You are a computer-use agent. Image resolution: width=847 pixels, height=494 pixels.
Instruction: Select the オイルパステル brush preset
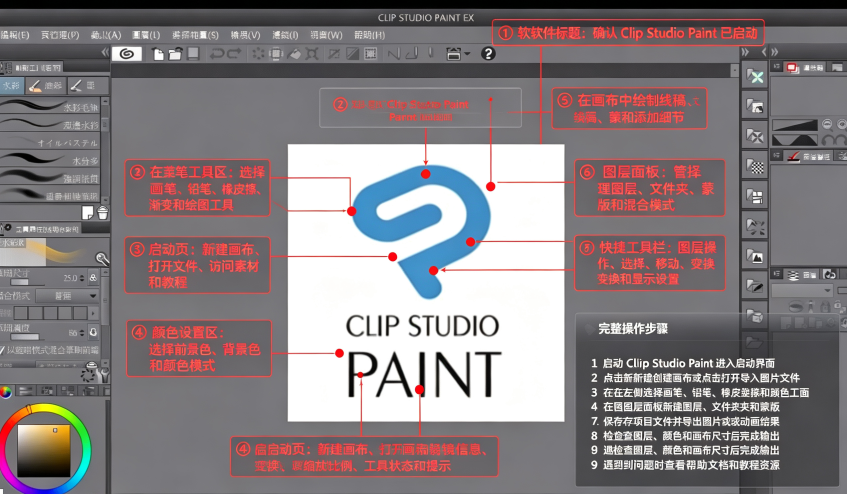(x=50, y=143)
